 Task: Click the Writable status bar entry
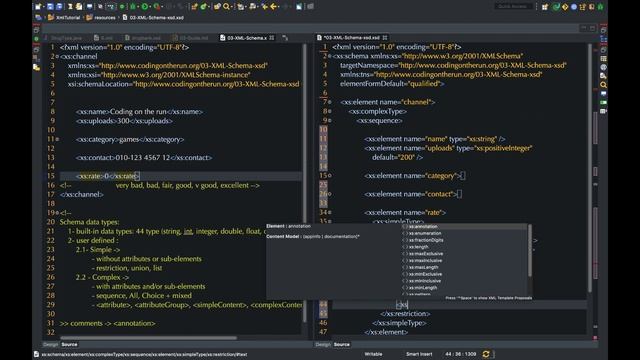pyautogui.click(x=373, y=354)
